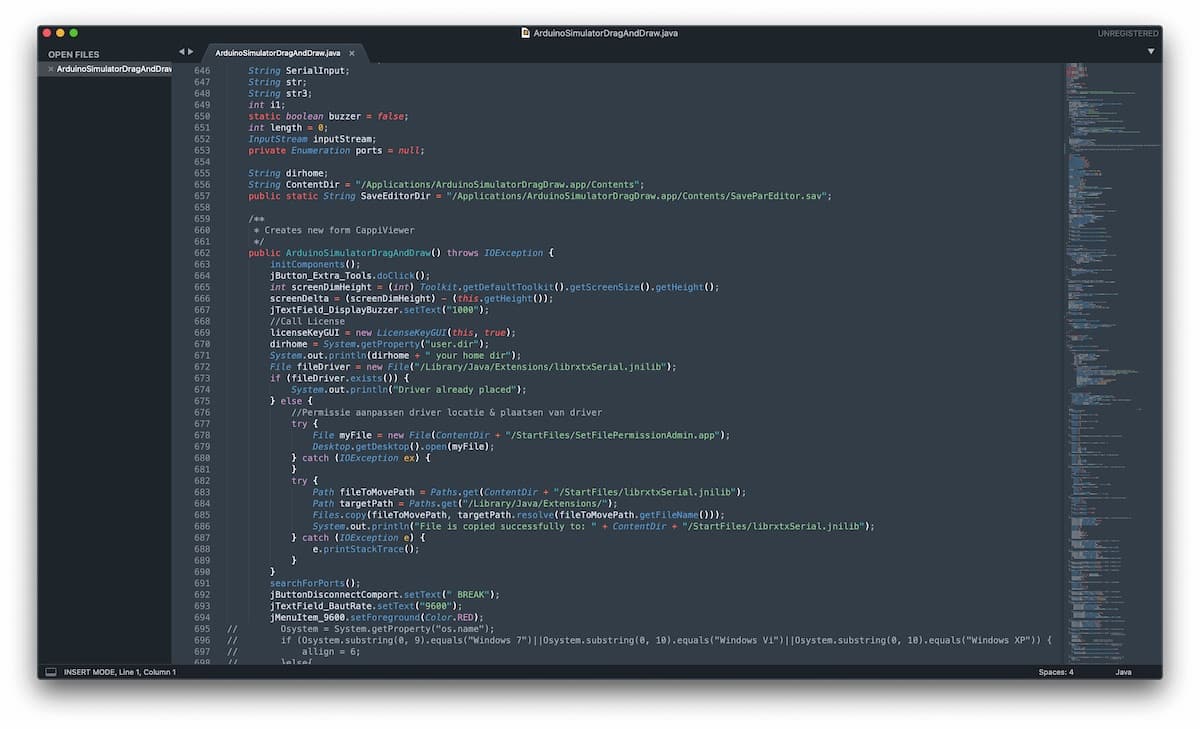Click the initComponents() call
The width and height of the screenshot is (1200, 729).
[315, 264]
